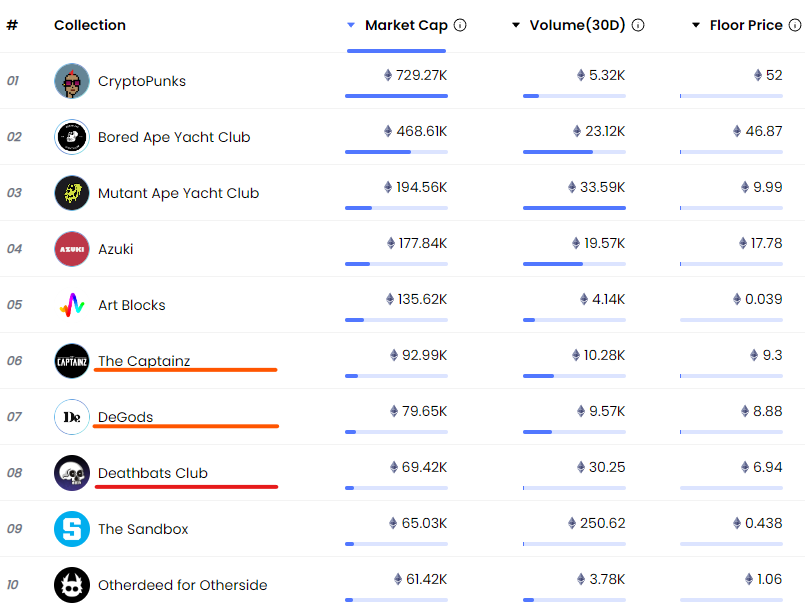Select the Collection column header
The height and width of the screenshot is (609, 805).
(90, 25)
